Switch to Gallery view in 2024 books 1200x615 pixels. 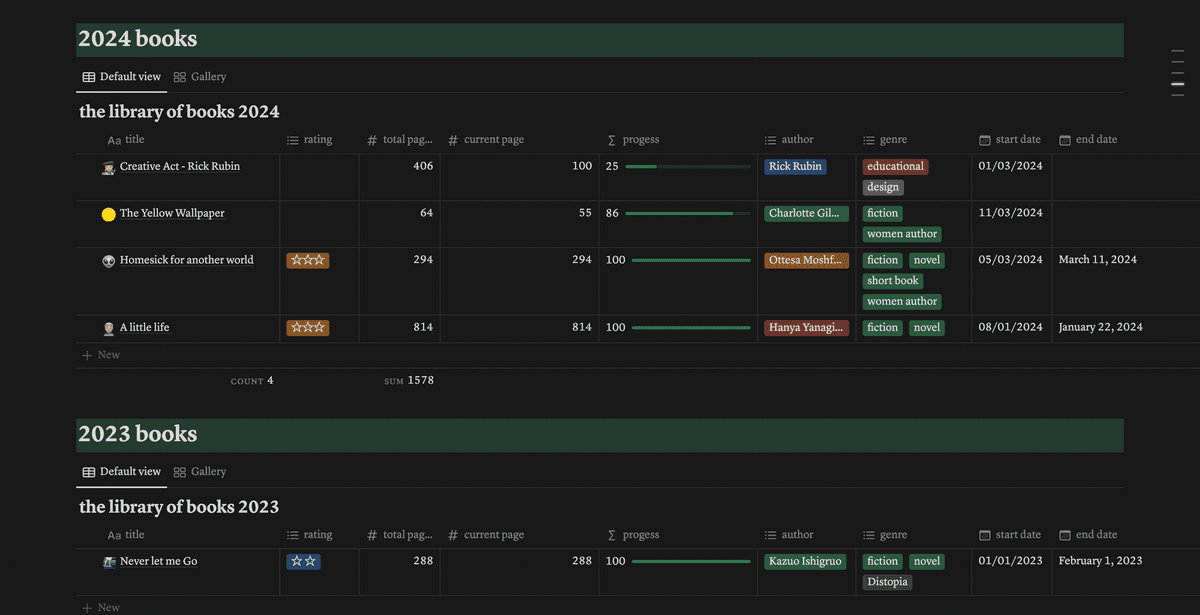pyautogui.click(x=200, y=77)
